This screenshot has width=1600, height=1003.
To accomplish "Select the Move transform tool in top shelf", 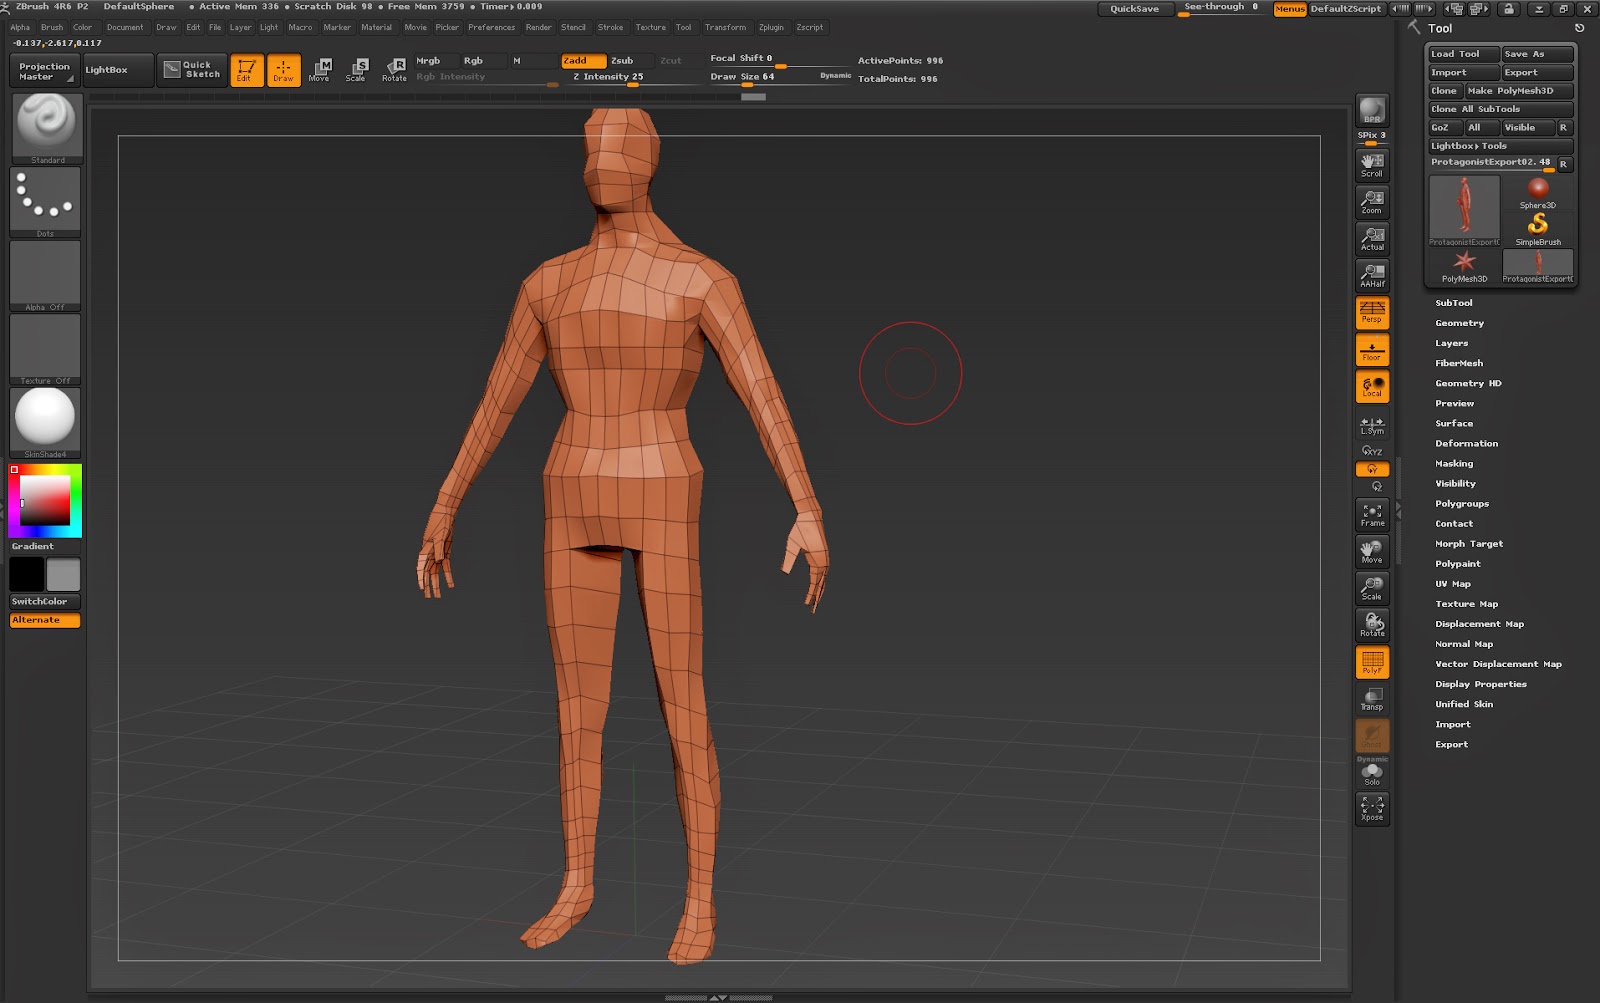I will pyautogui.click(x=320, y=69).
